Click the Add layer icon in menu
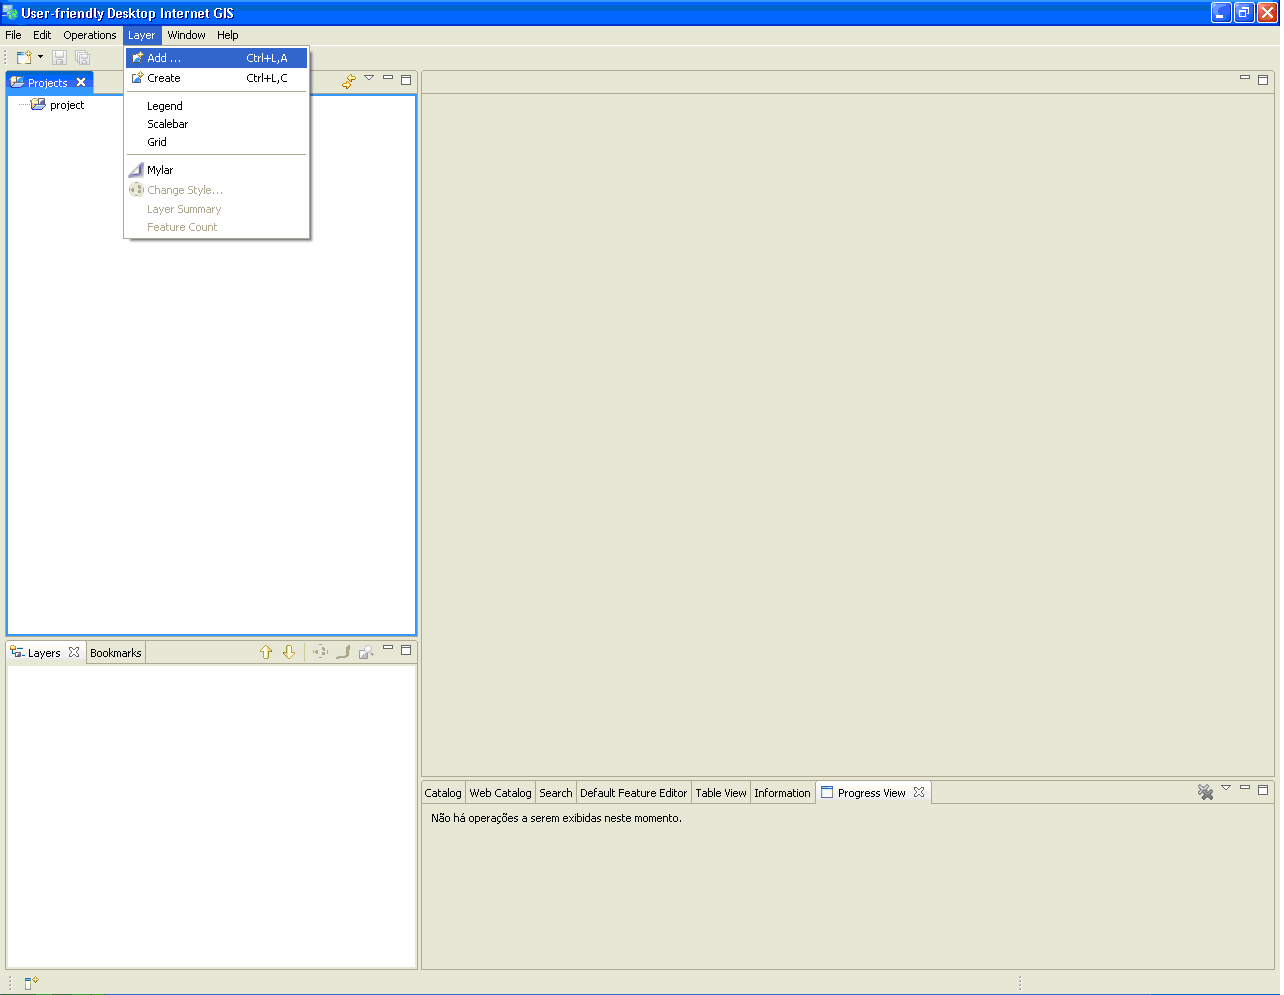 pos(137,58)
